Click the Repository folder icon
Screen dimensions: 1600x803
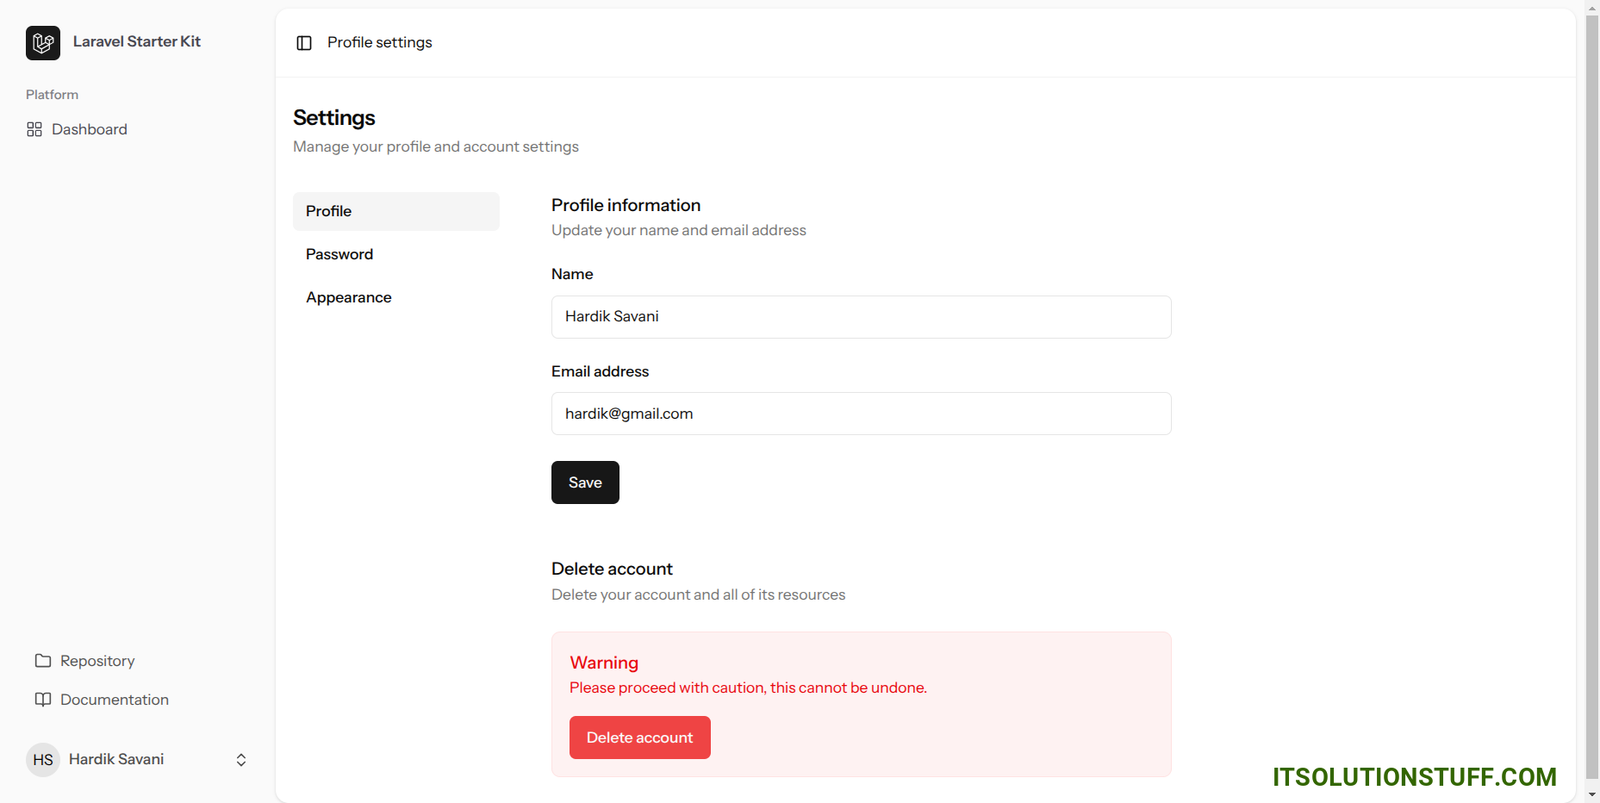coord(43,661)
